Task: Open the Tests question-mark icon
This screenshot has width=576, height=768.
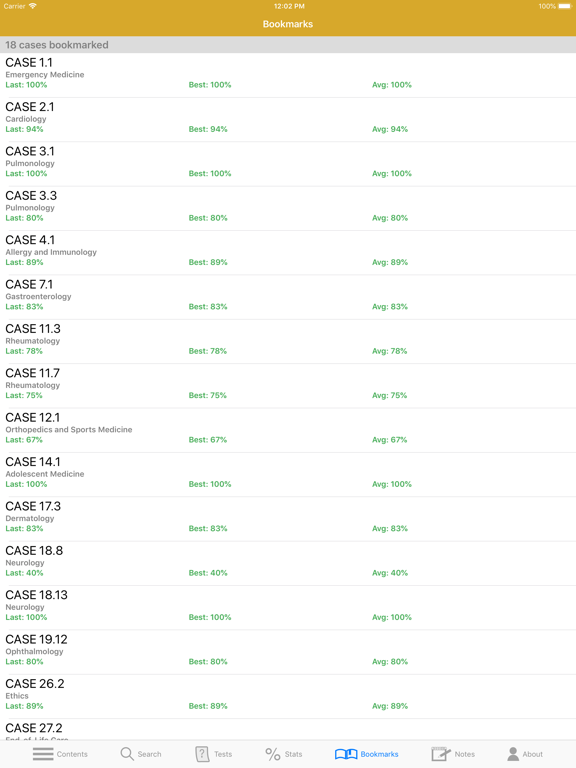Action: pos(202,754)
